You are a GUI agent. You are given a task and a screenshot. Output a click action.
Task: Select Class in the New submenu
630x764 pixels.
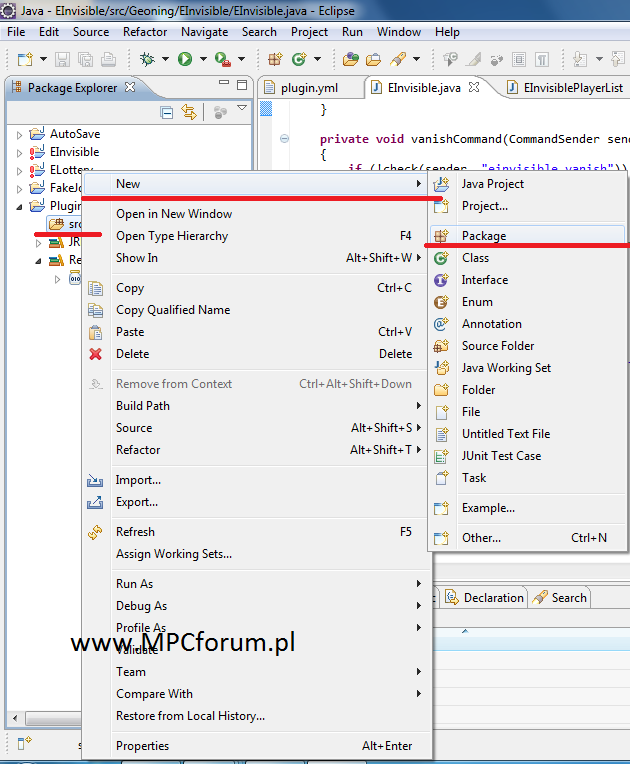(x=528, y=258)
